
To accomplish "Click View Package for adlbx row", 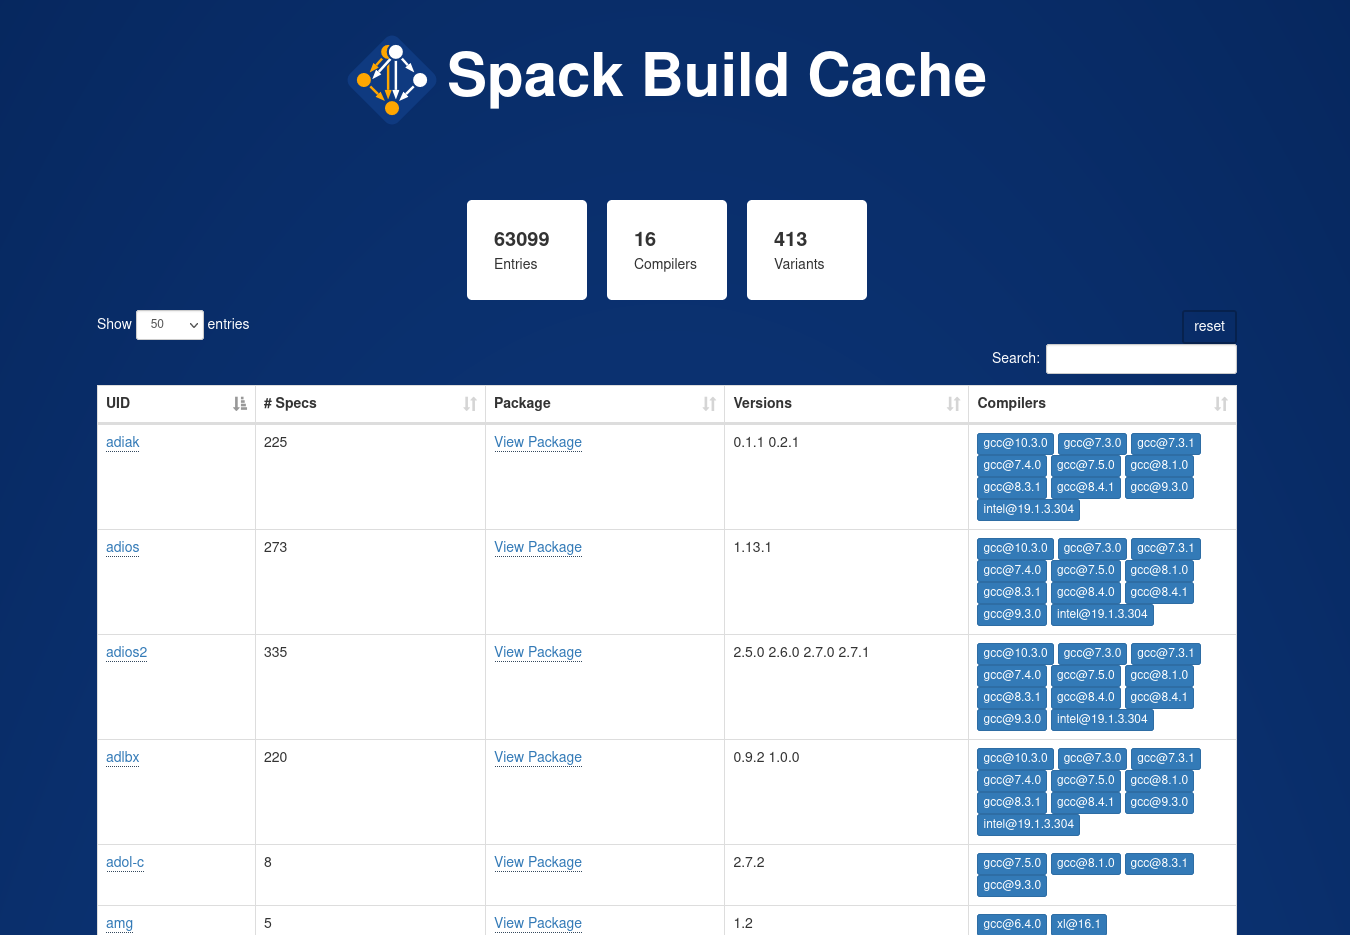I will click(x=538, y=757).
